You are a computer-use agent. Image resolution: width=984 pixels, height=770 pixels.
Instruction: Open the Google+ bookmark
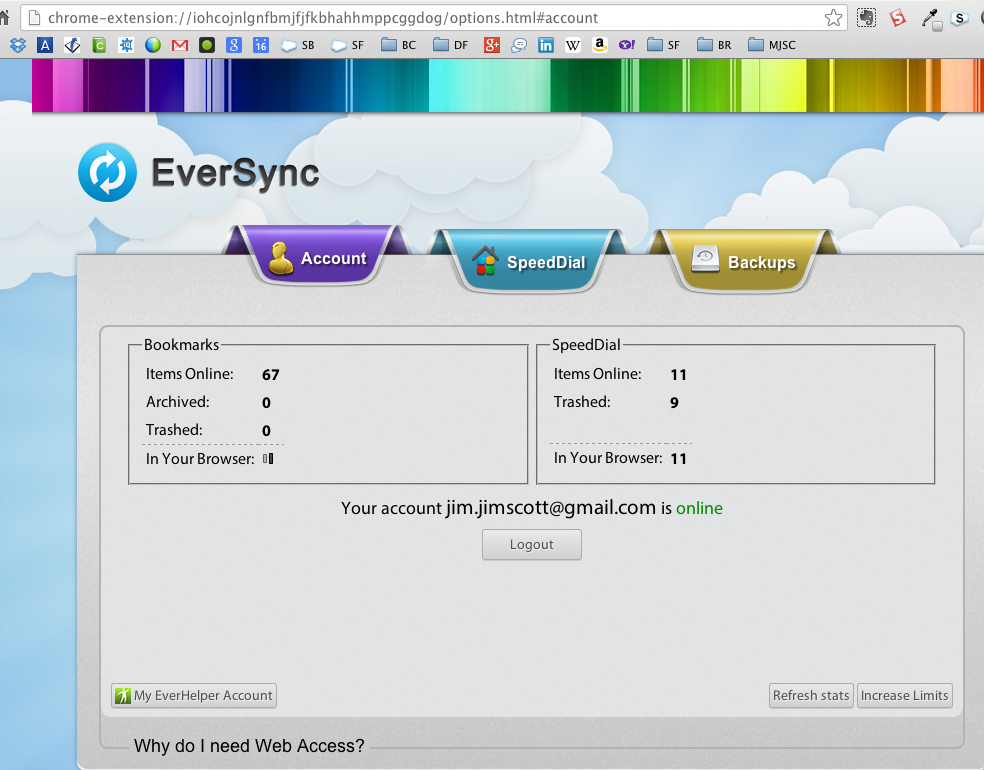tap(492, 45)
